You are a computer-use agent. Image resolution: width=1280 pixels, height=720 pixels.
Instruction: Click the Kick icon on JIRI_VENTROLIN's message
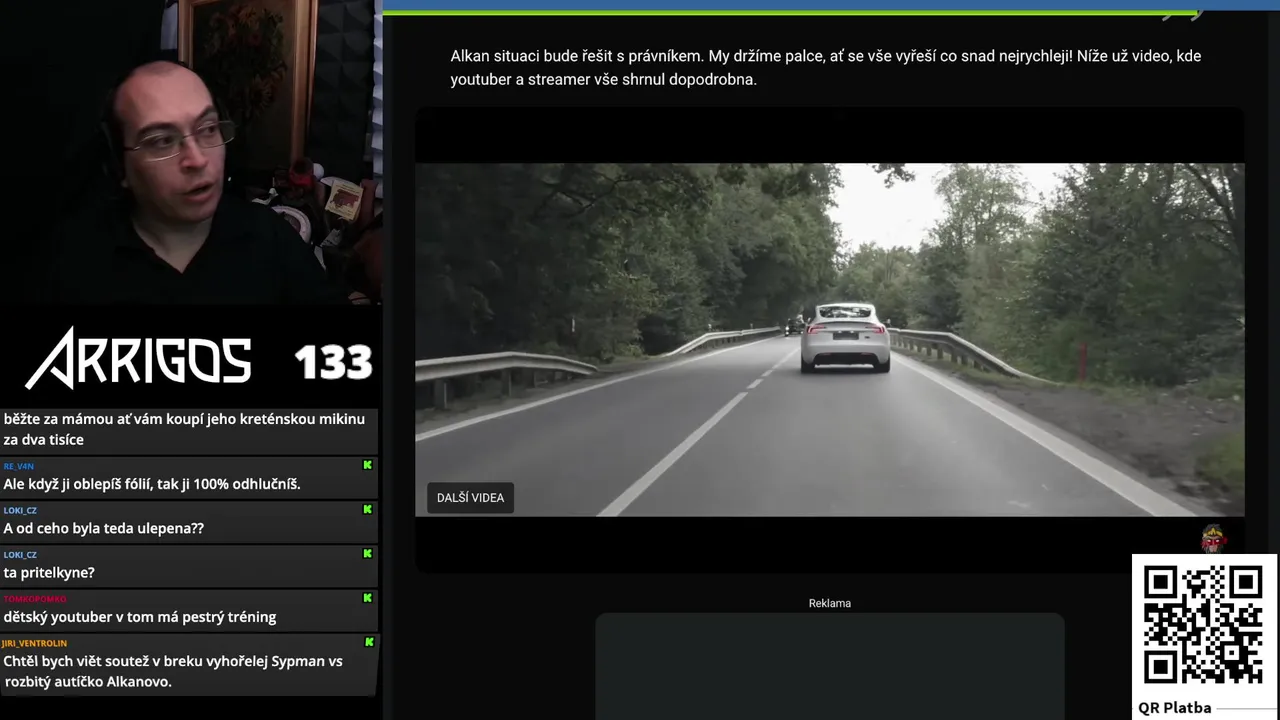tap(369, 642)
